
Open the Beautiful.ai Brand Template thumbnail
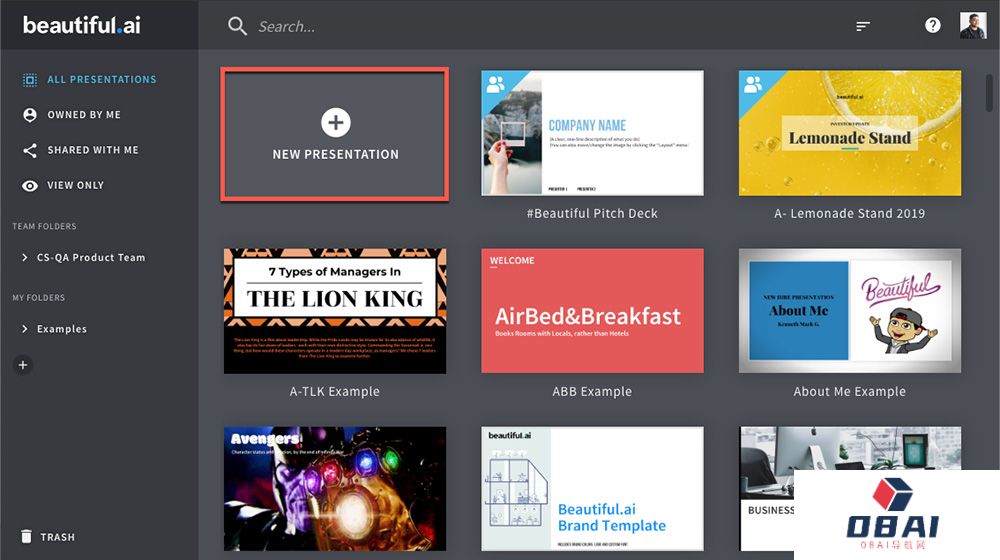(x=592, y=489)
